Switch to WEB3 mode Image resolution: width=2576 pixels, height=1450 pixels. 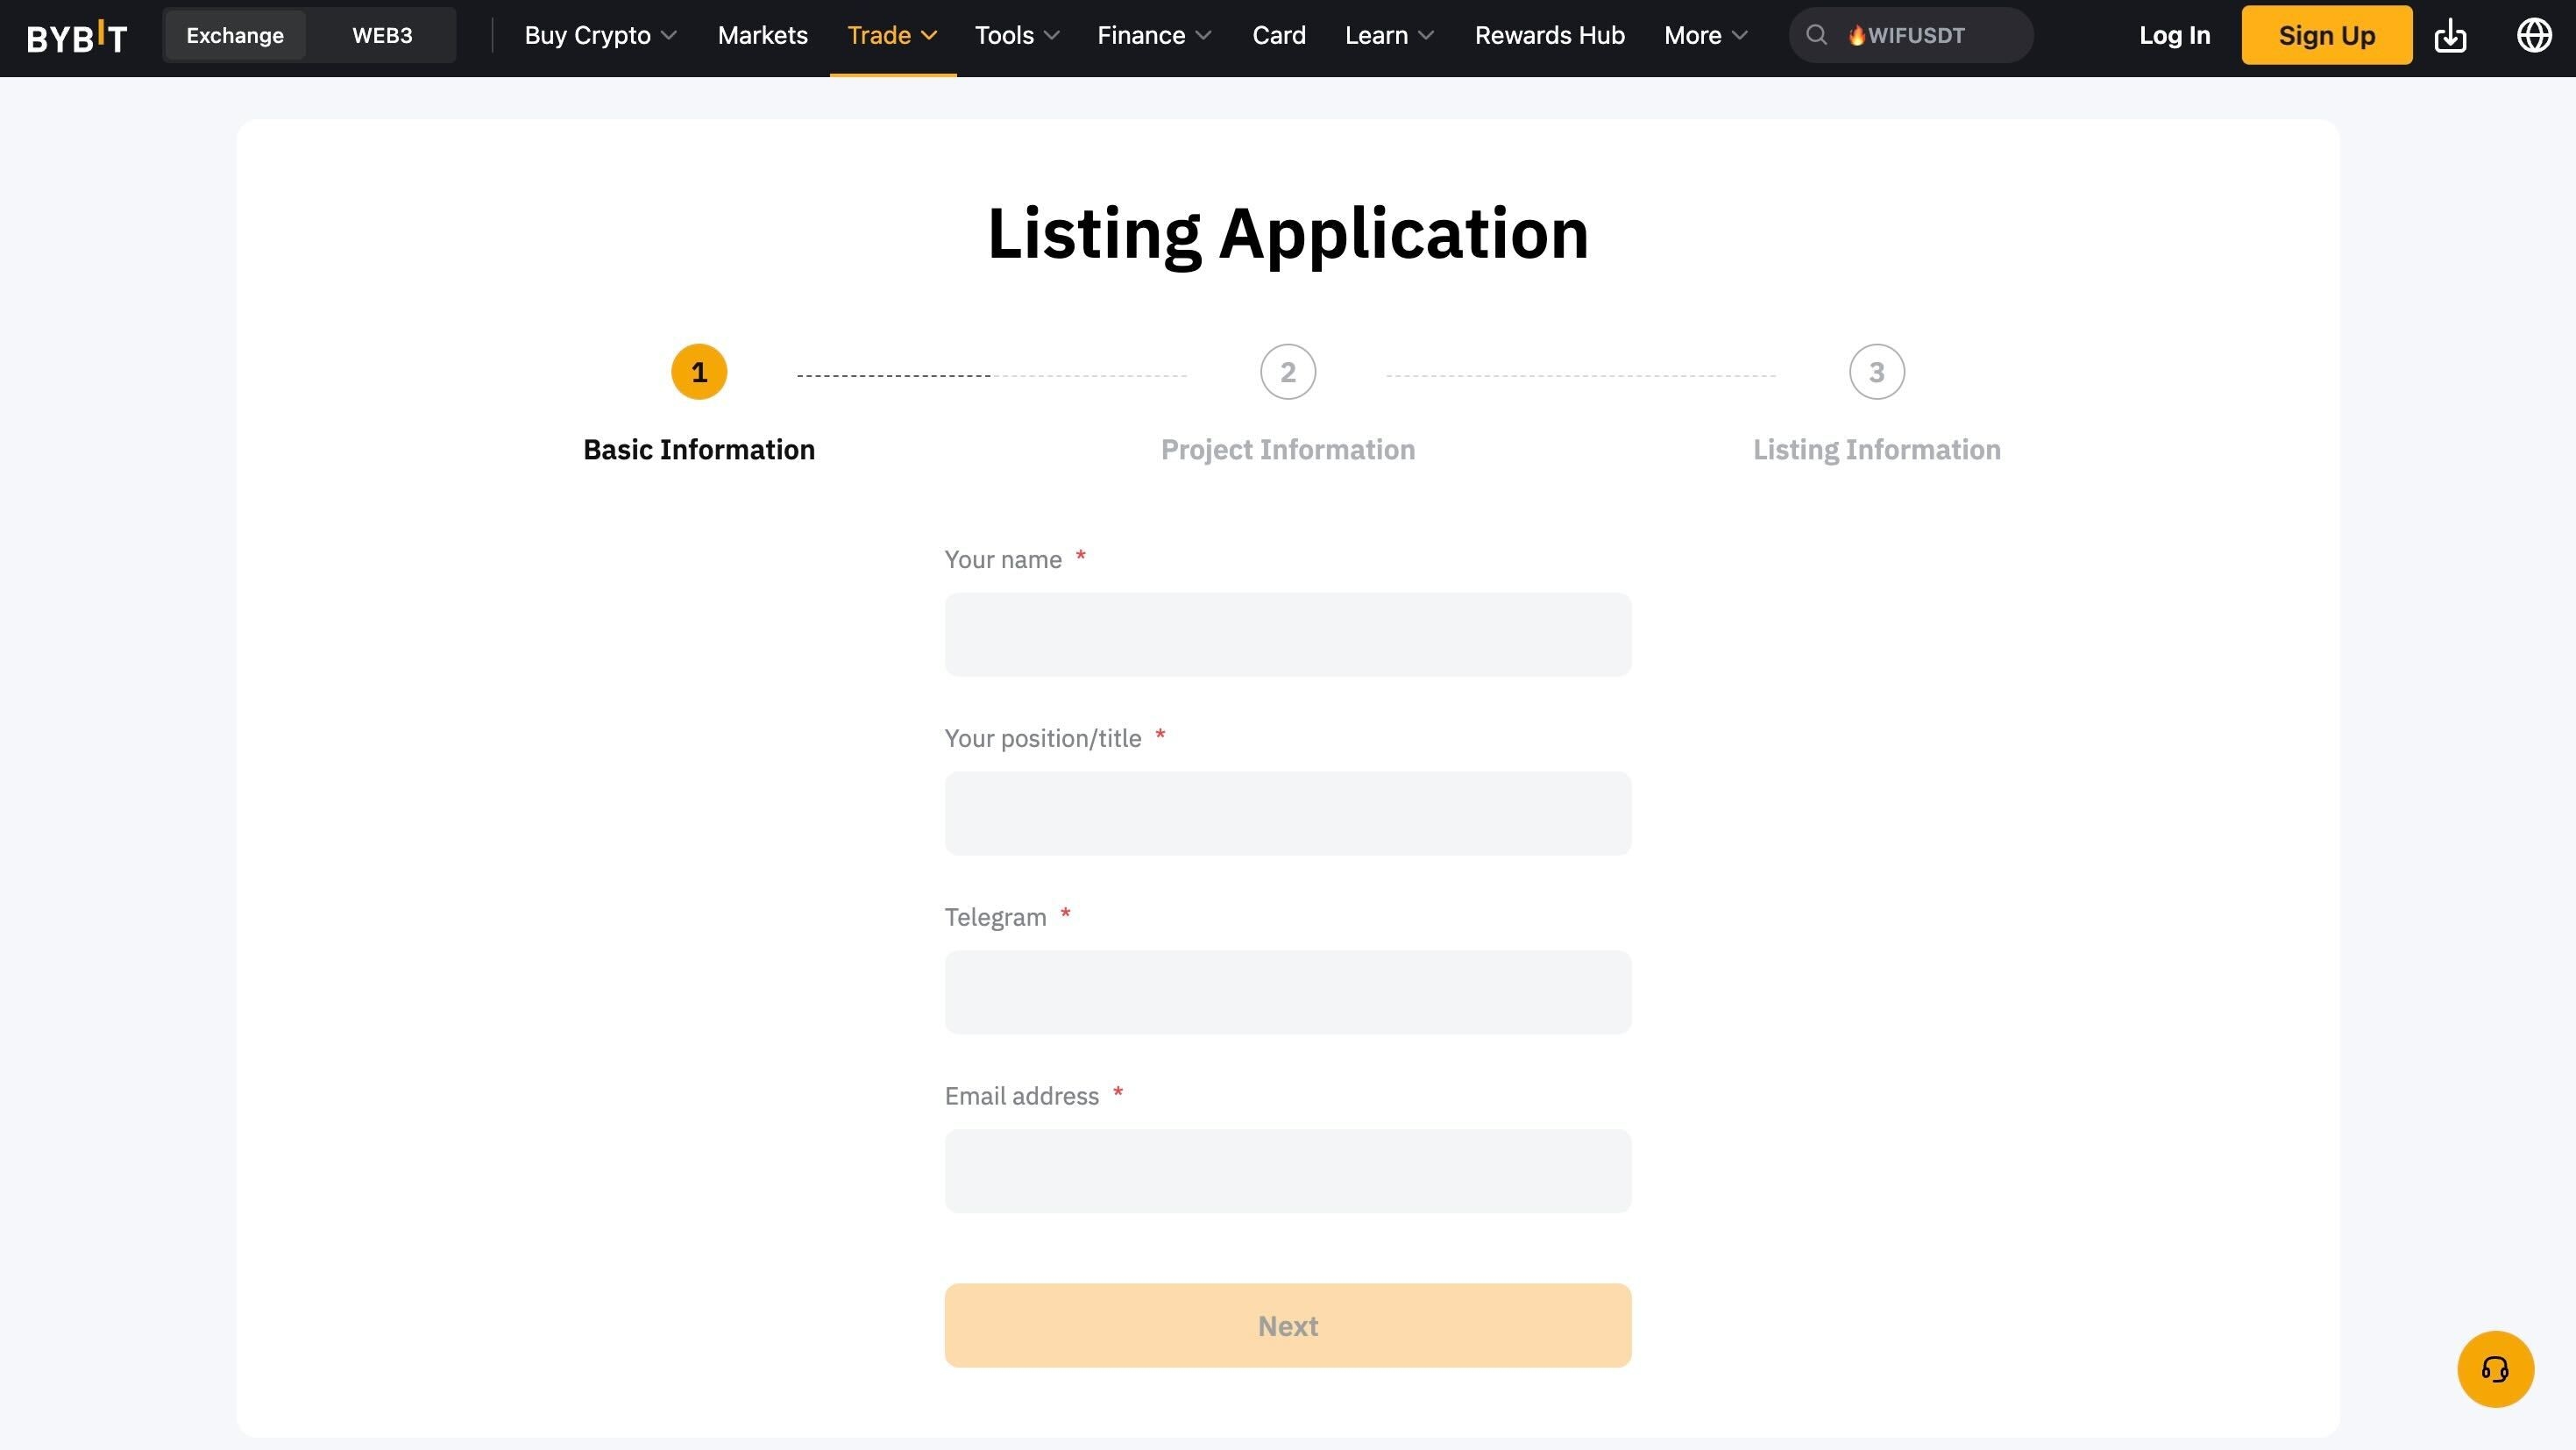[x=382, y=35]
